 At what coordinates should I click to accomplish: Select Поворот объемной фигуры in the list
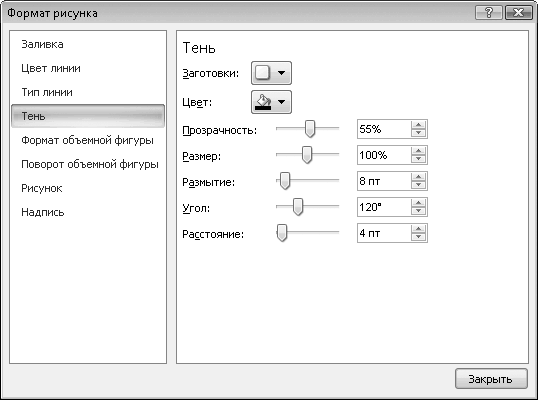[90, 164]
